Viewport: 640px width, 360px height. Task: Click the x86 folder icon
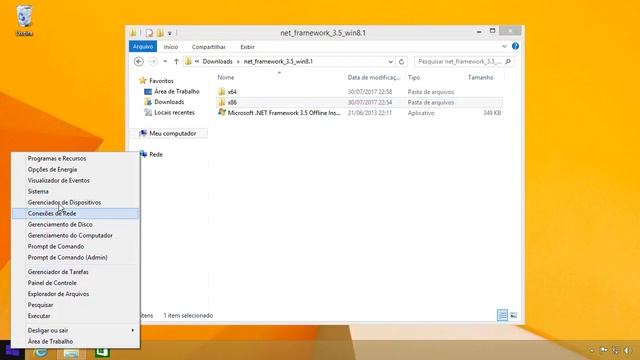coord(222,102)
